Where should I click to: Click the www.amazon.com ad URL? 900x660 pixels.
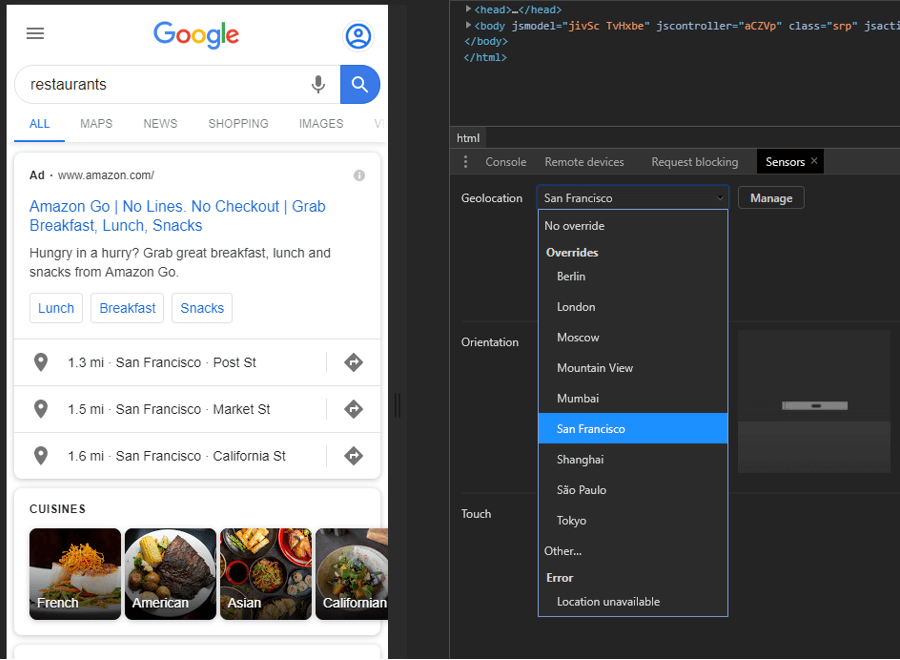(106, 176)
